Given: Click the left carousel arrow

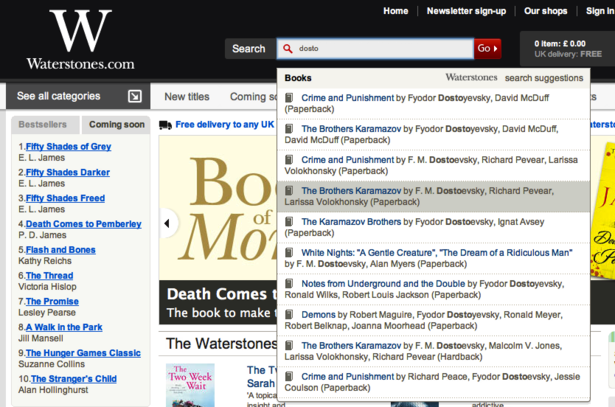Looking at the screenshot, I should 169,223.
